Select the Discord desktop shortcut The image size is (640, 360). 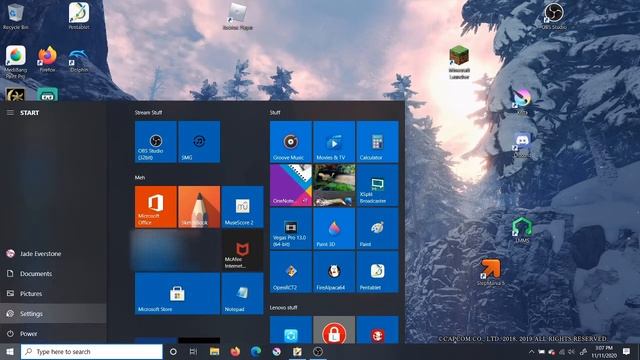click(x=522, y=145)
